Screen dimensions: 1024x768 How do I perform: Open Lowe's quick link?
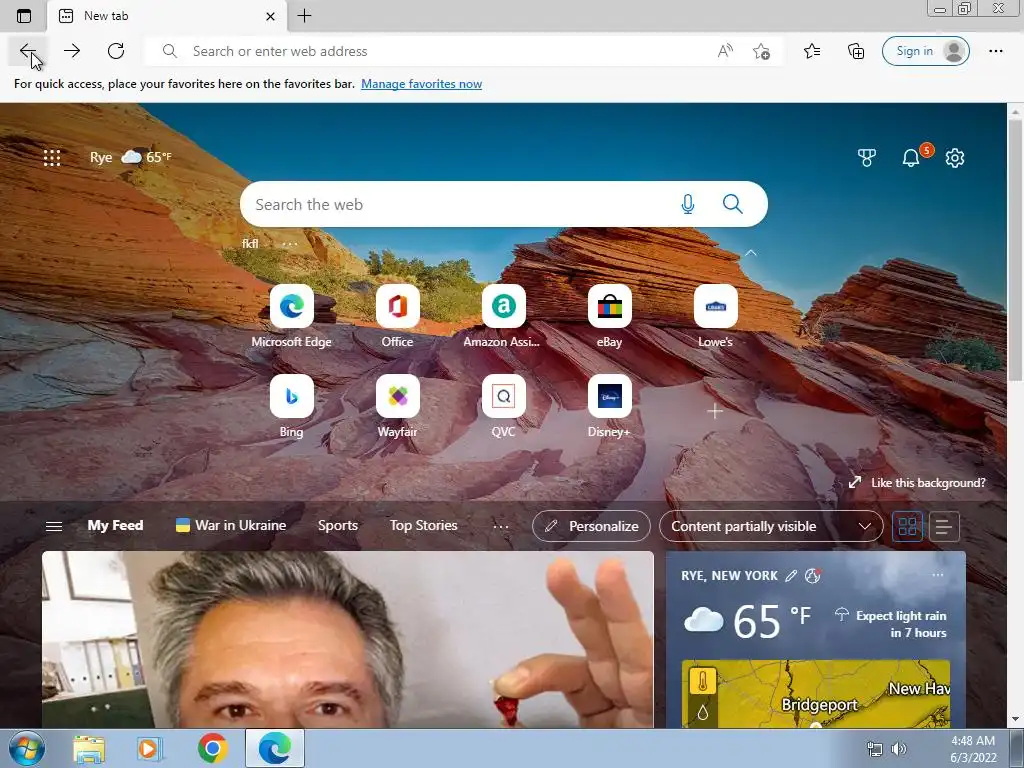click(715, 317)
